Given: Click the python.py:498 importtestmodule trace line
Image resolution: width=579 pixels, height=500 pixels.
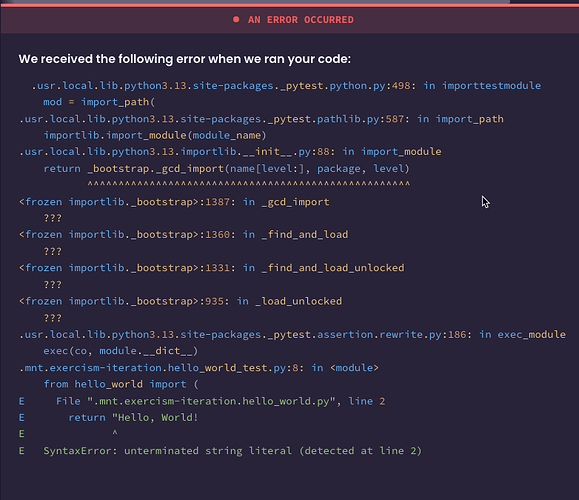Looking at the screenshot, I should tap(286, 86).
